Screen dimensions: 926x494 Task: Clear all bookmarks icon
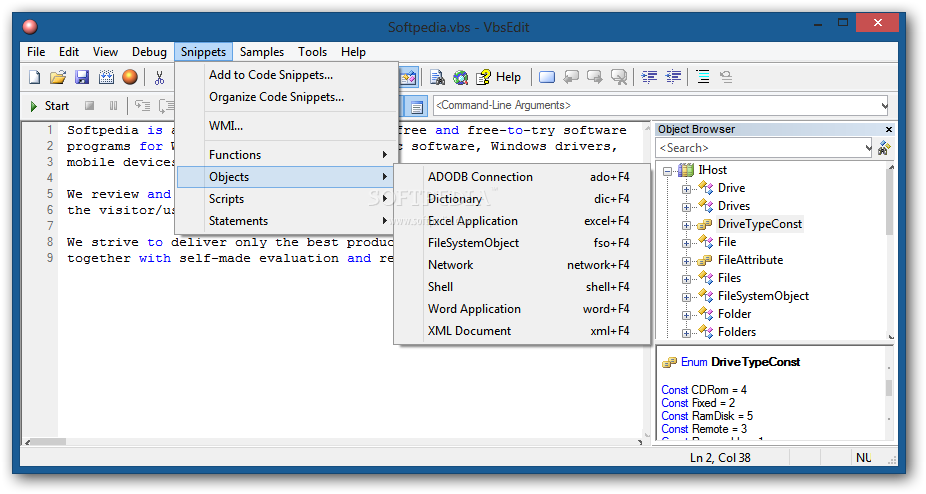point(618,77)
